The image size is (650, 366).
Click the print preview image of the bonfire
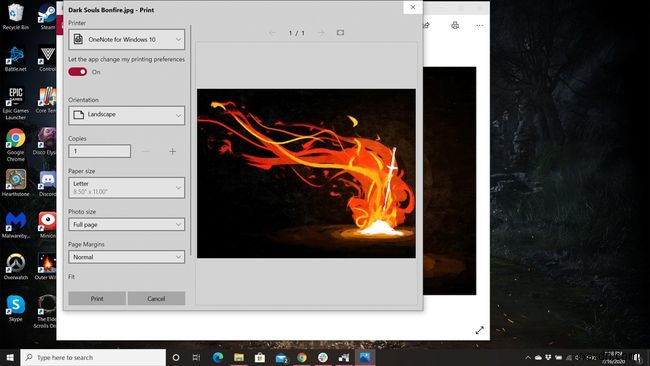[x=306, y=173]
